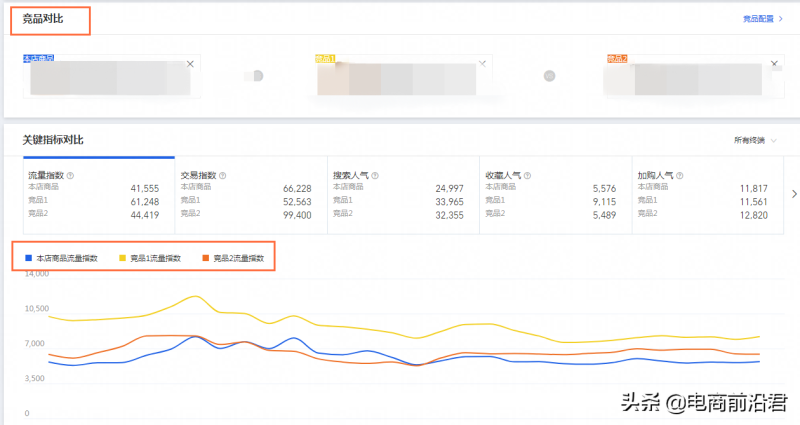Open the 所有终端 dropdown
Screen dimensions: 800x425
tap(755, 140)
